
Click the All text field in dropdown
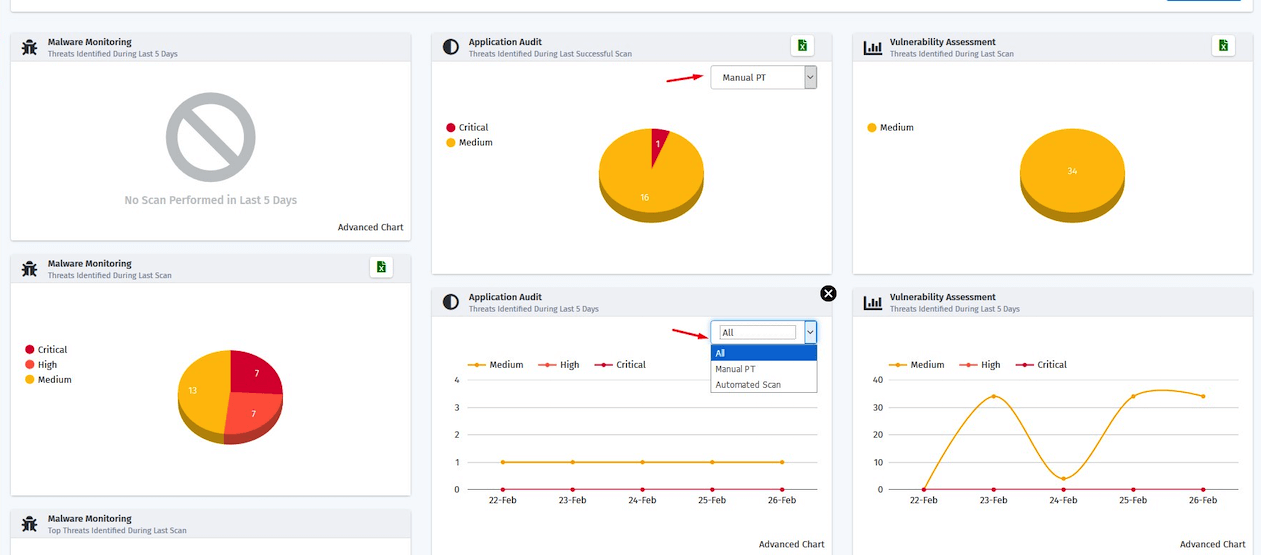pos(758,332)
